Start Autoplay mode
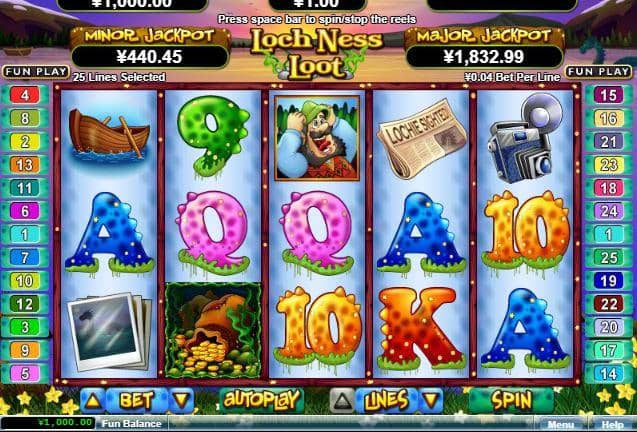 261,400
